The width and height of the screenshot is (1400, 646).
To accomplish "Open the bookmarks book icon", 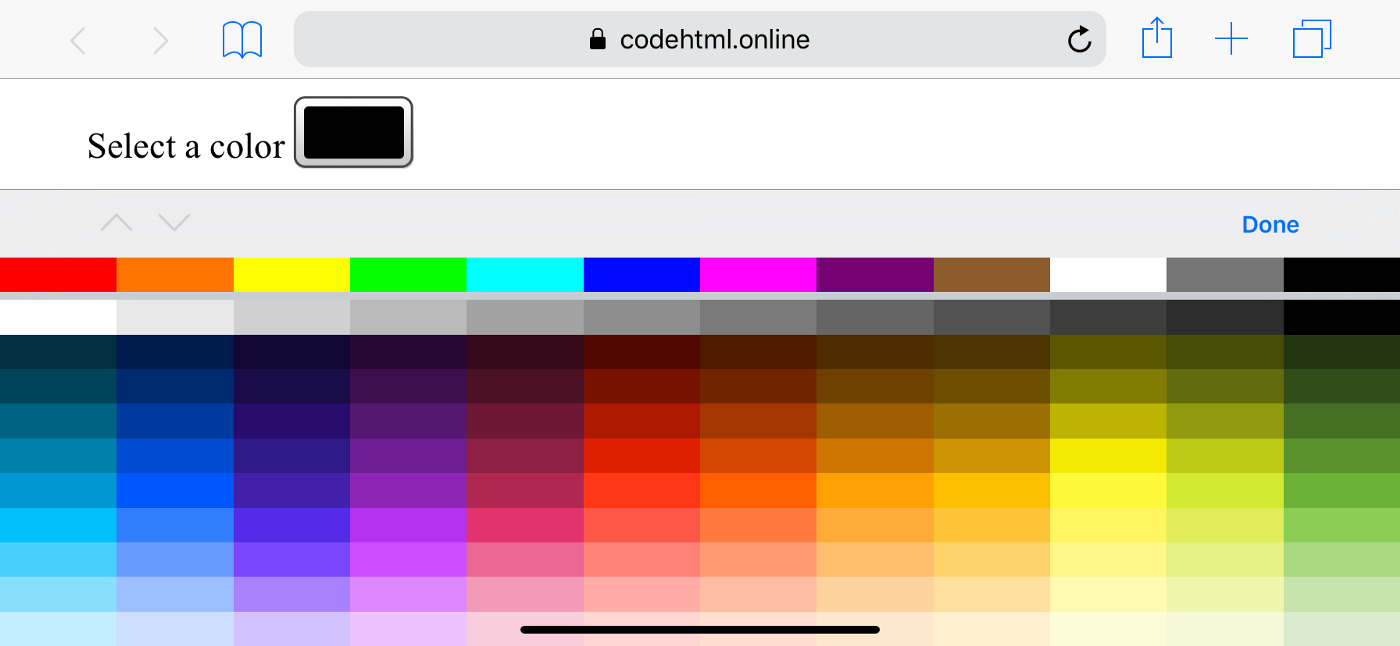I will 242,40.
